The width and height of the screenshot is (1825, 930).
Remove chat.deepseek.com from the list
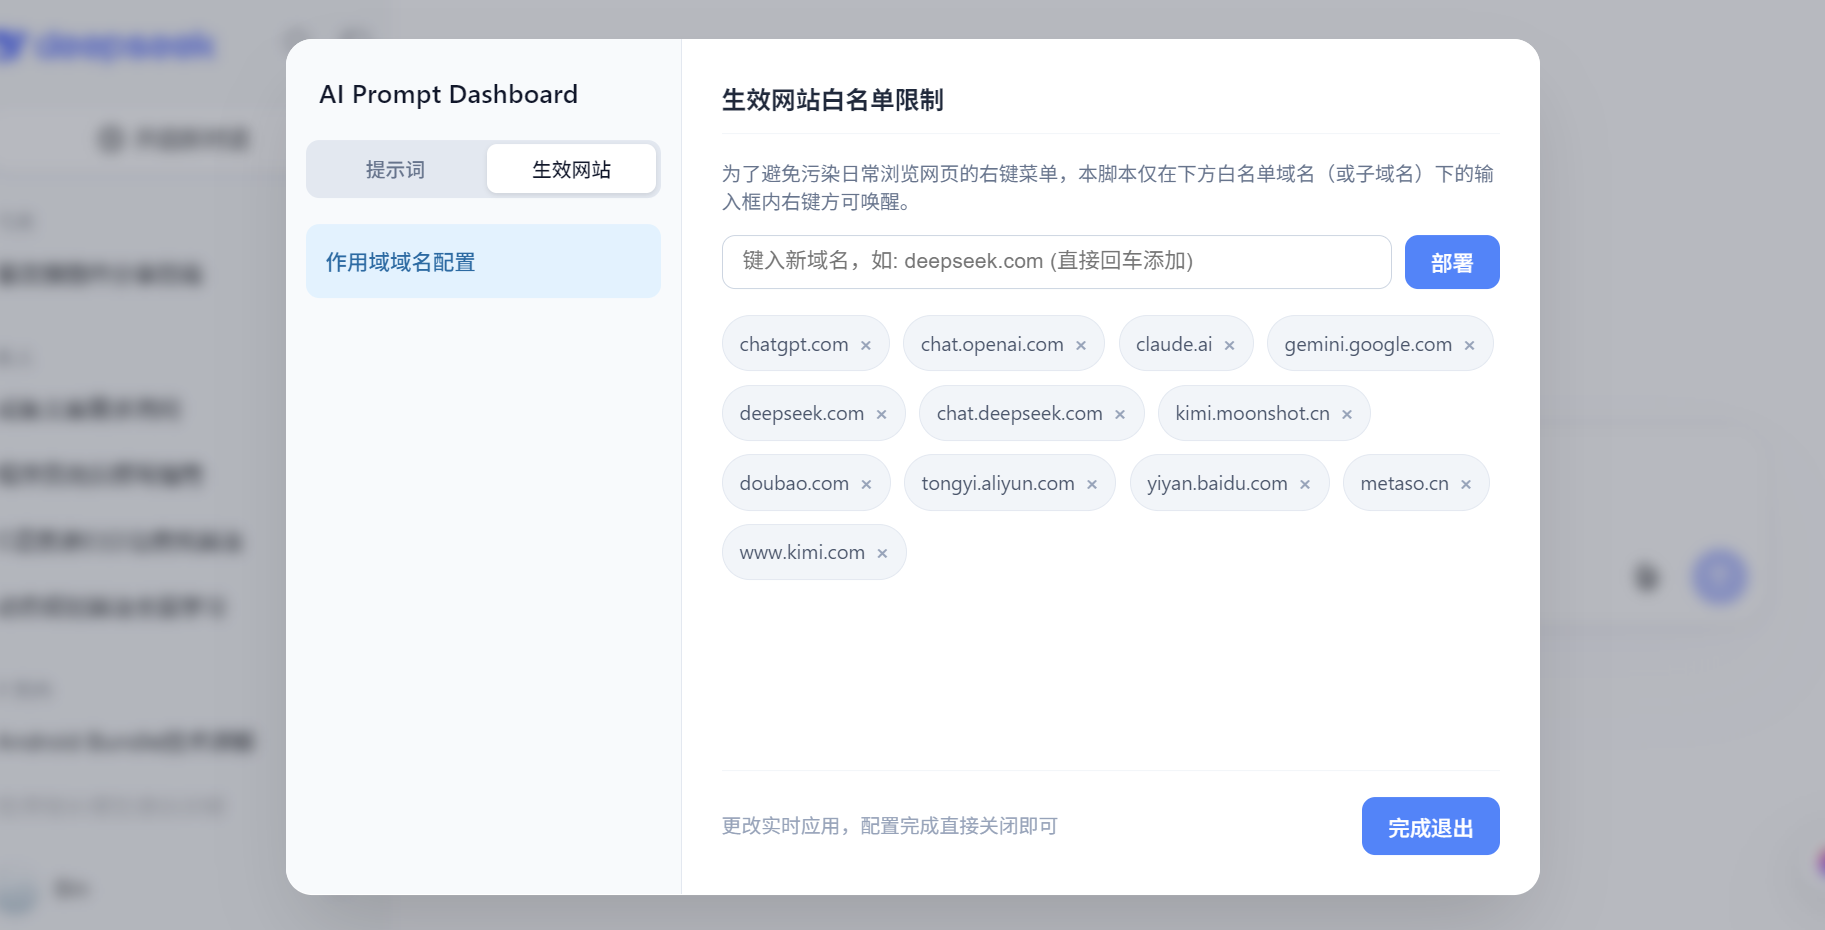(1120, 415)
